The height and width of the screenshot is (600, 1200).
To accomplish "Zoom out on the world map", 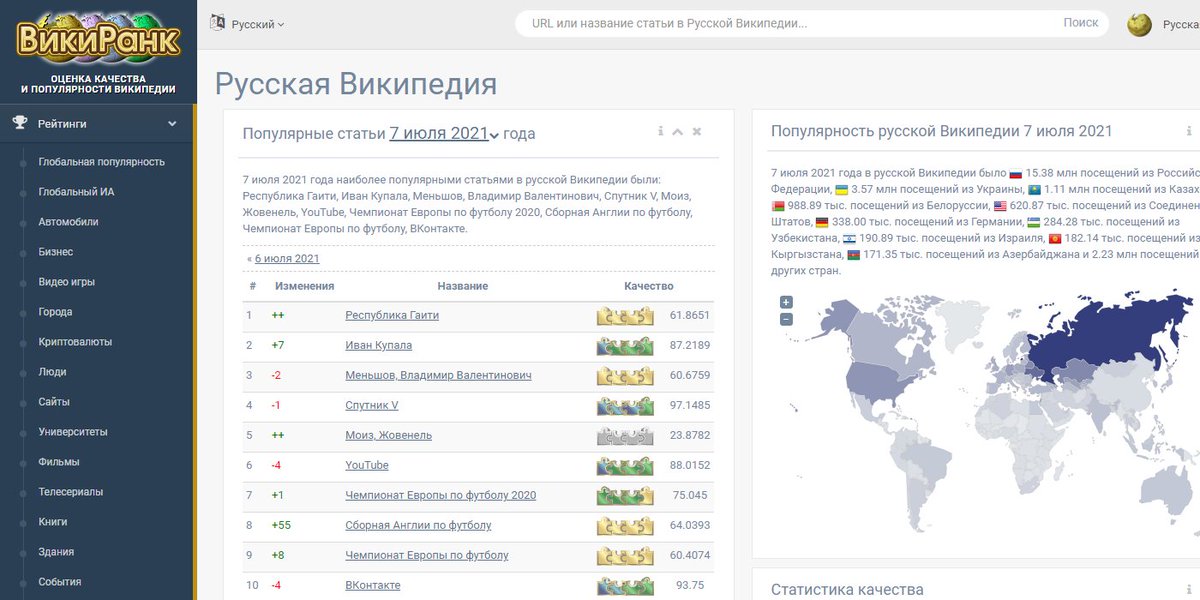I will pyautogui.click(x=786, y=319).
